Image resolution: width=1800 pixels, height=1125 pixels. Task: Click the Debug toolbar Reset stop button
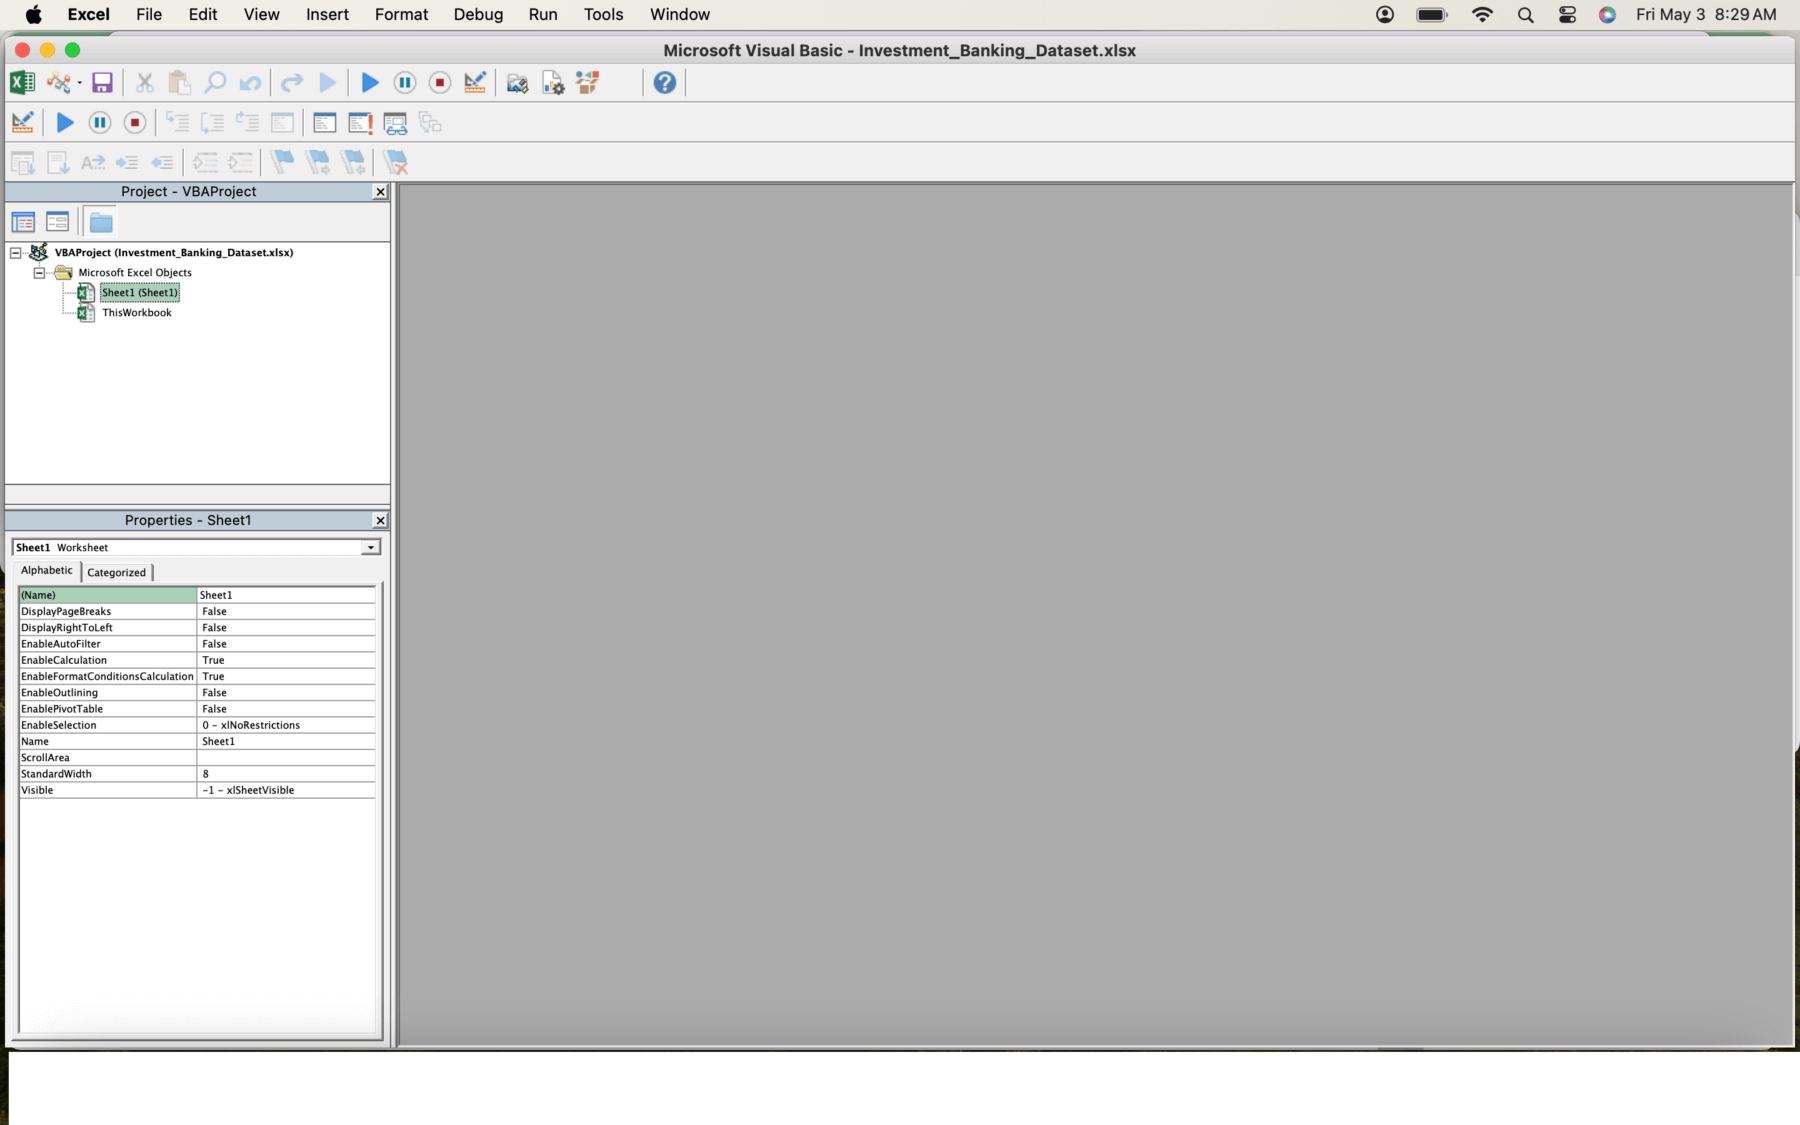tap(135, 123)
